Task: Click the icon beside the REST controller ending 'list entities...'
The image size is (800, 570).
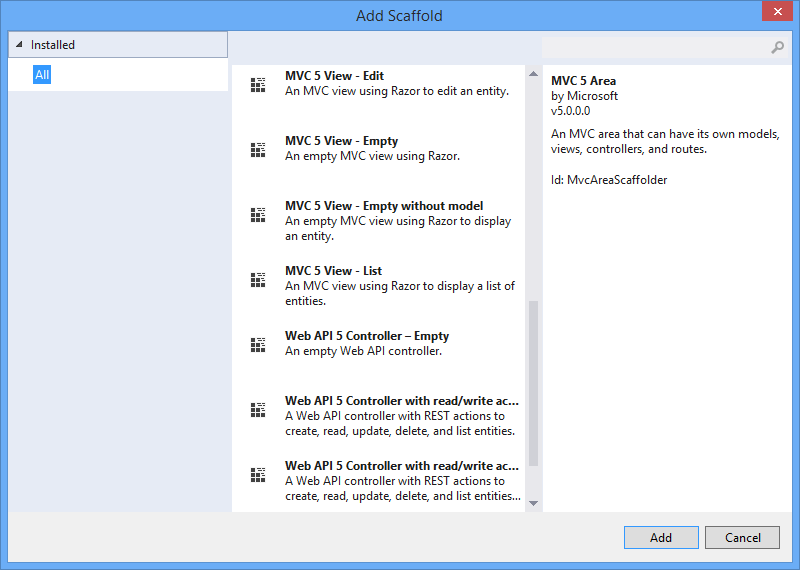Action: coord(258,475)
